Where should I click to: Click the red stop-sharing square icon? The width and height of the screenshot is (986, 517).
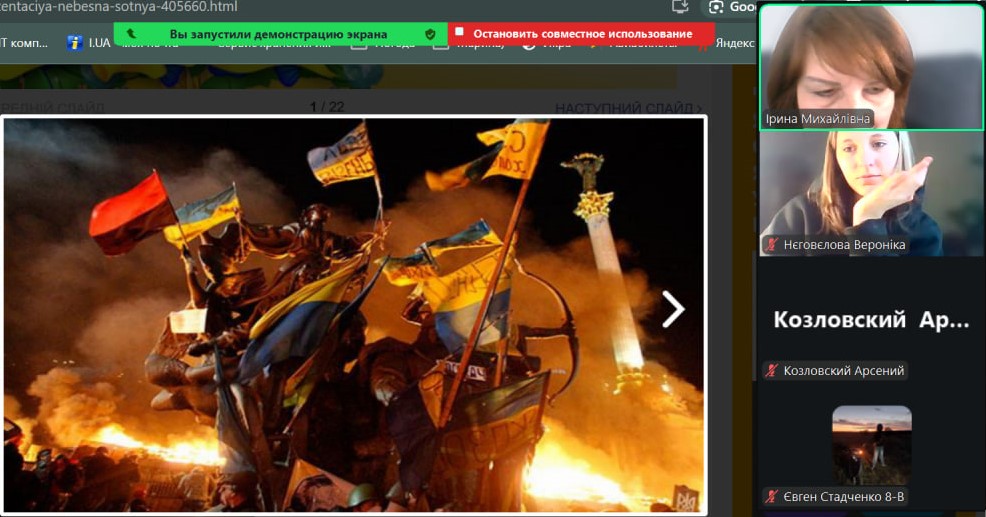pos(460,33)
